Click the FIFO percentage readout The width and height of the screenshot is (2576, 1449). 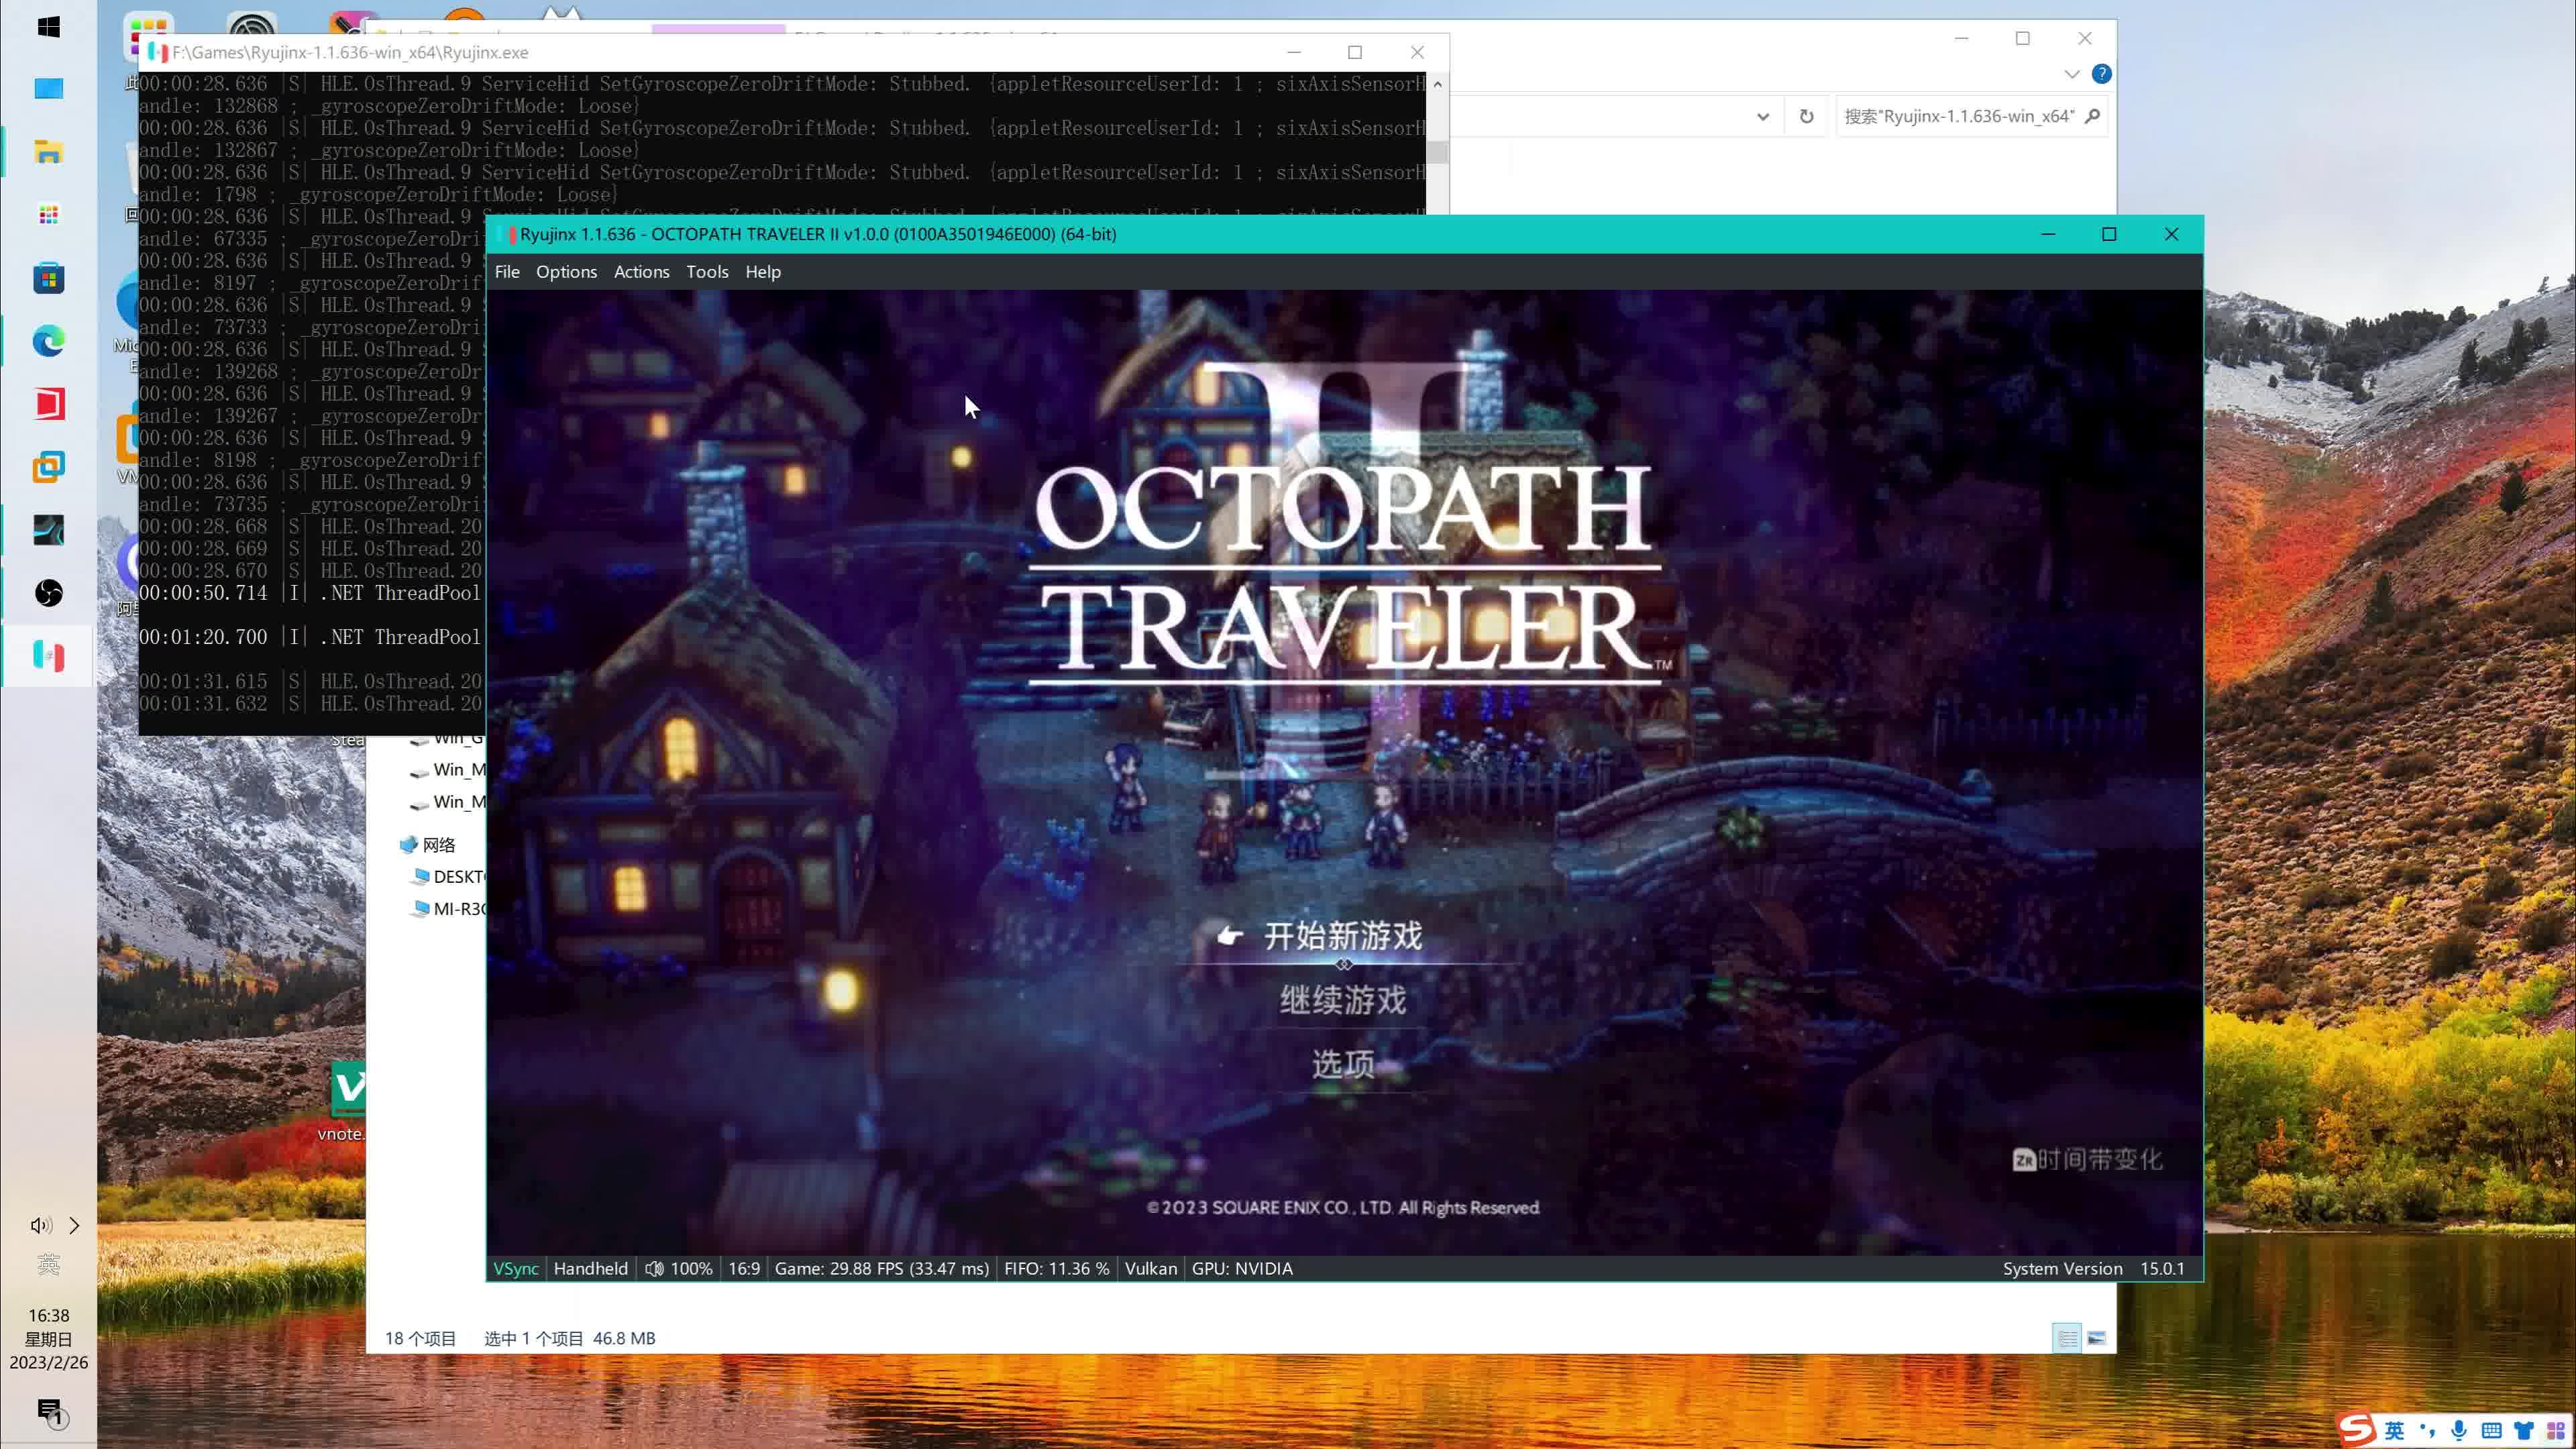coord(1057,1268)
